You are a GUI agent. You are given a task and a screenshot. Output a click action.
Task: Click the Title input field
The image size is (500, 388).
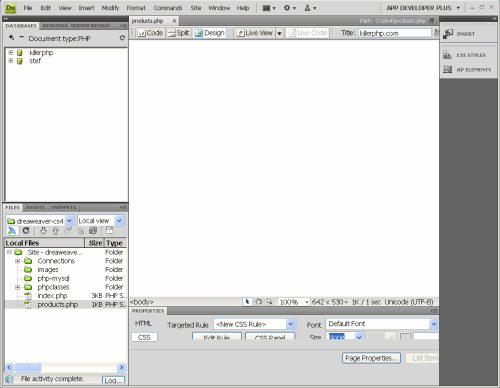pos(395,33)
